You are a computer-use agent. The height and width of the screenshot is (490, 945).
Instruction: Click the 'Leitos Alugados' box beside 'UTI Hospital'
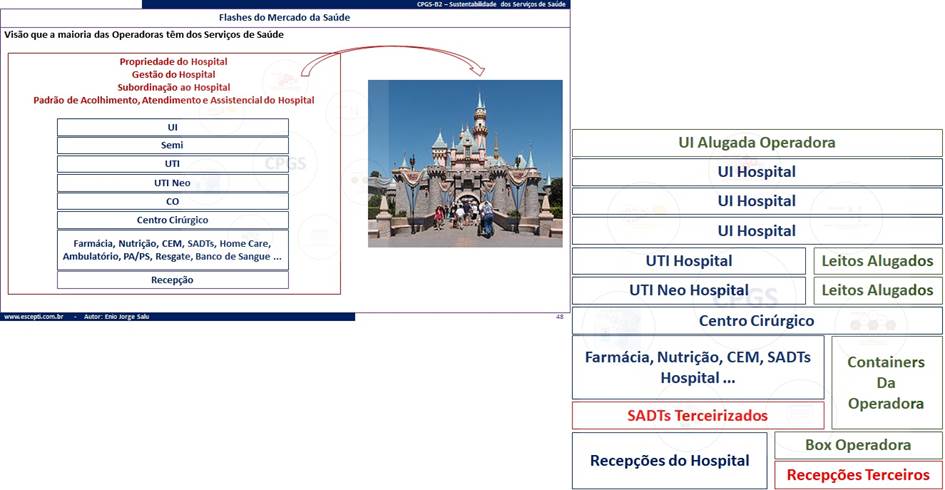click(878, 261)
